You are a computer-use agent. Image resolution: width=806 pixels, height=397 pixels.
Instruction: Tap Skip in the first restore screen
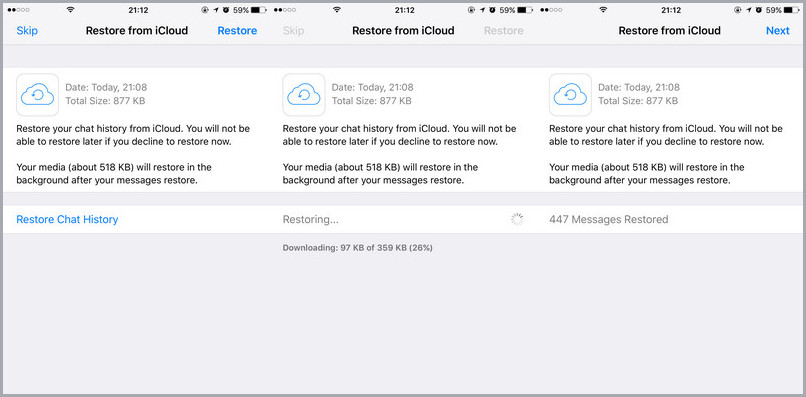(27, 30)
